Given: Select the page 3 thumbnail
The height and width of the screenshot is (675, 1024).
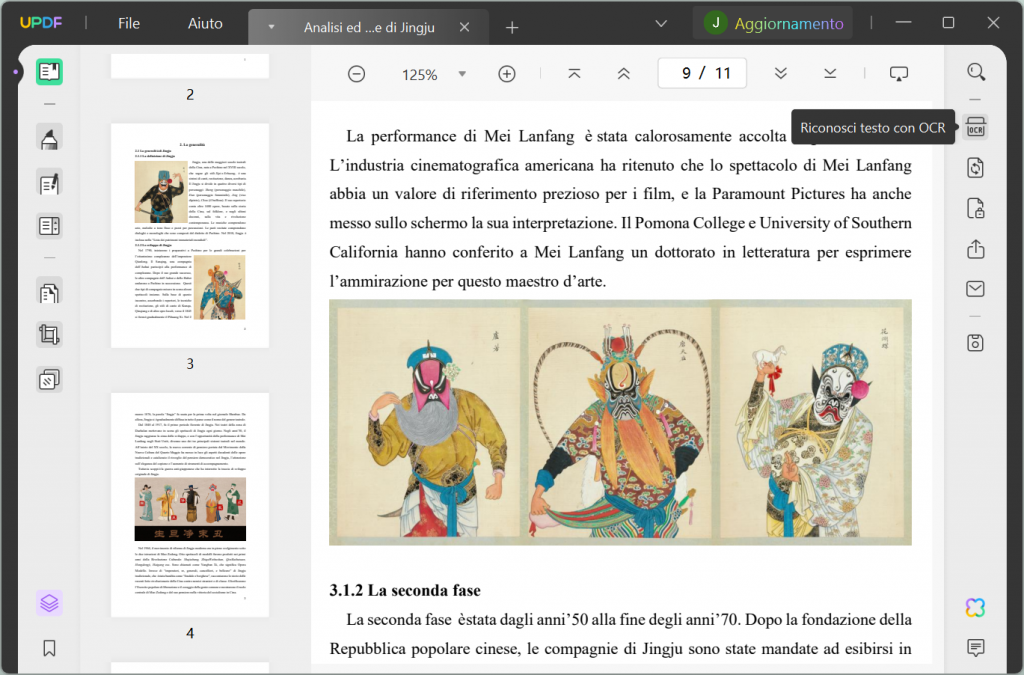Looking at the screenshot, I should (190, 236).
